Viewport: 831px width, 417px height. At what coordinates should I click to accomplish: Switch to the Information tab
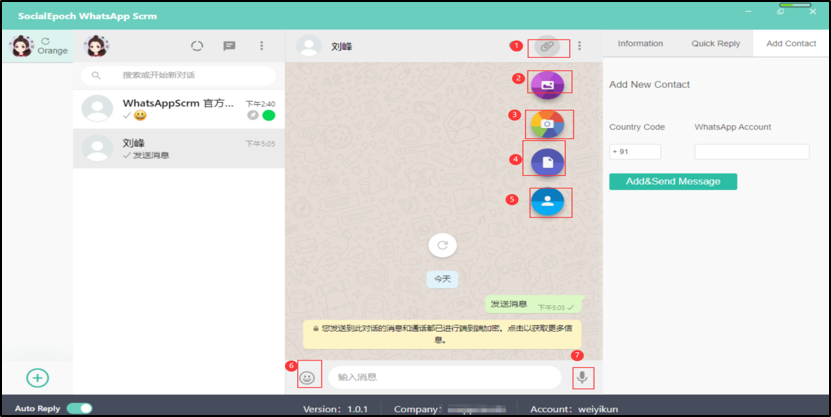click(640, 43)
